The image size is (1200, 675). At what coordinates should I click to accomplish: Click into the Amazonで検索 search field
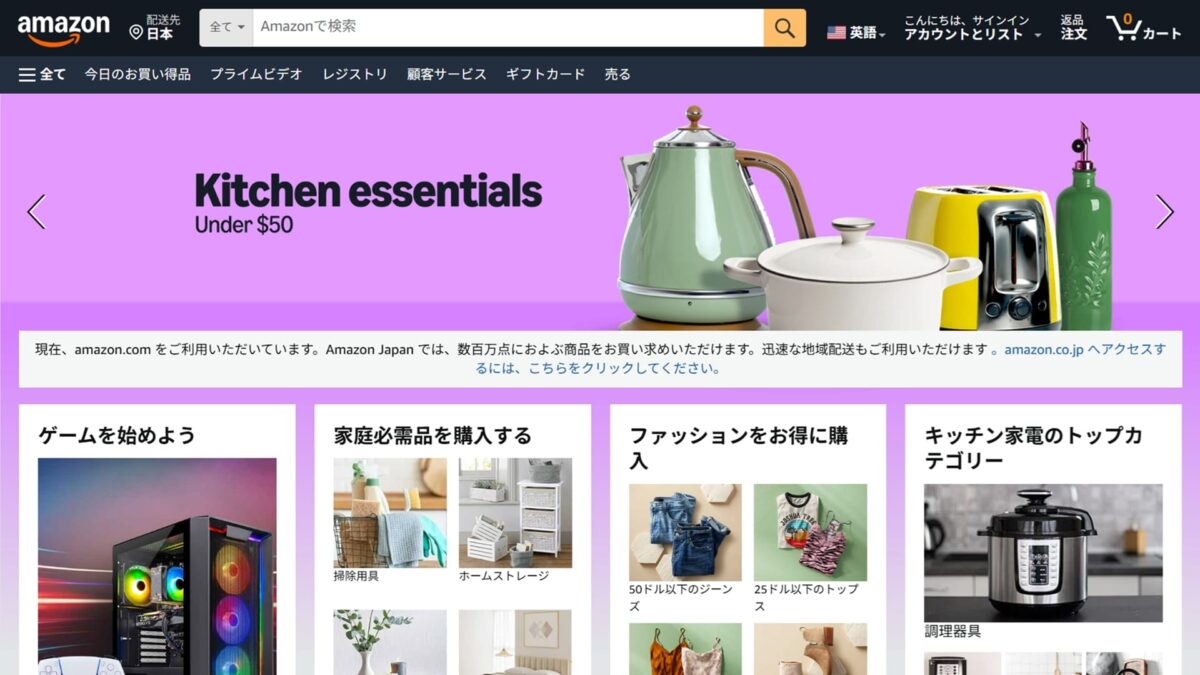(x=508, y=28)
